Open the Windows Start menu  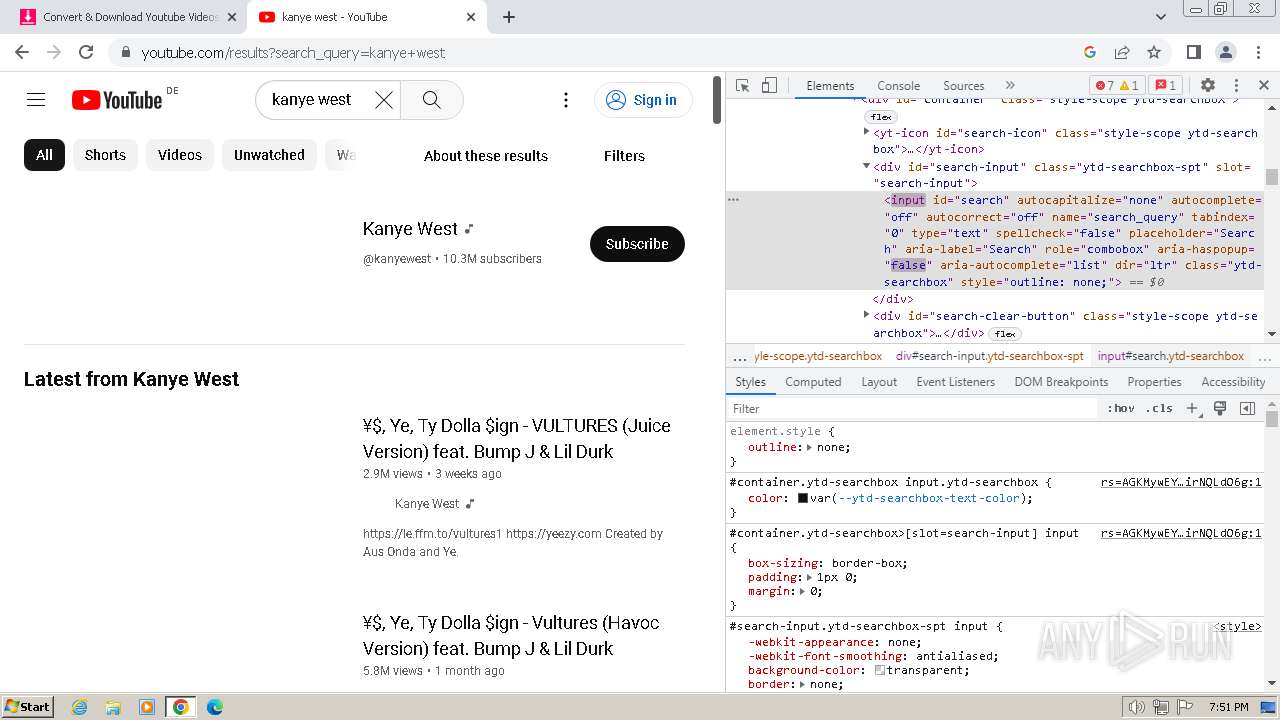28,707
